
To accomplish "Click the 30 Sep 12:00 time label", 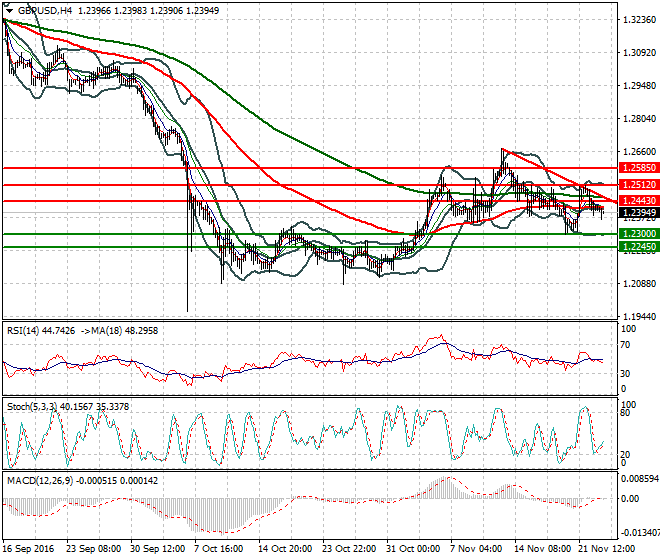I will [157, 549].
